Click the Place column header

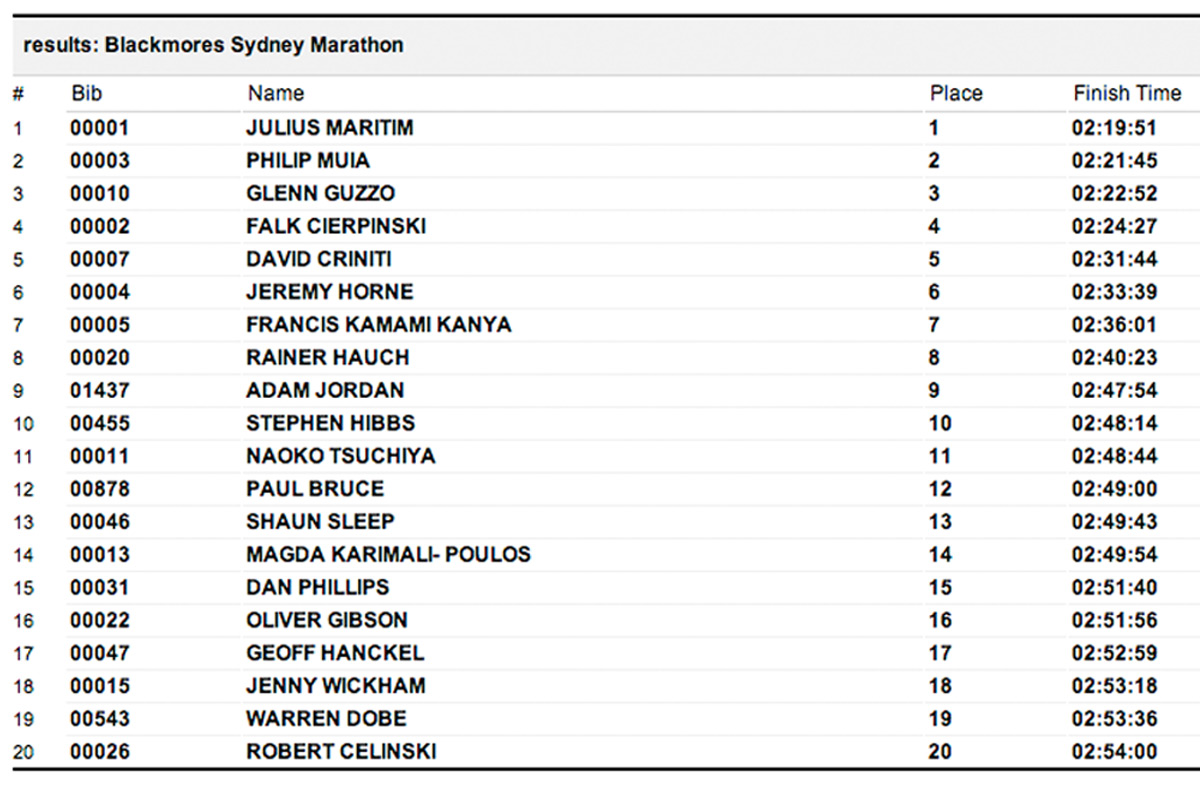pos(956,94)
